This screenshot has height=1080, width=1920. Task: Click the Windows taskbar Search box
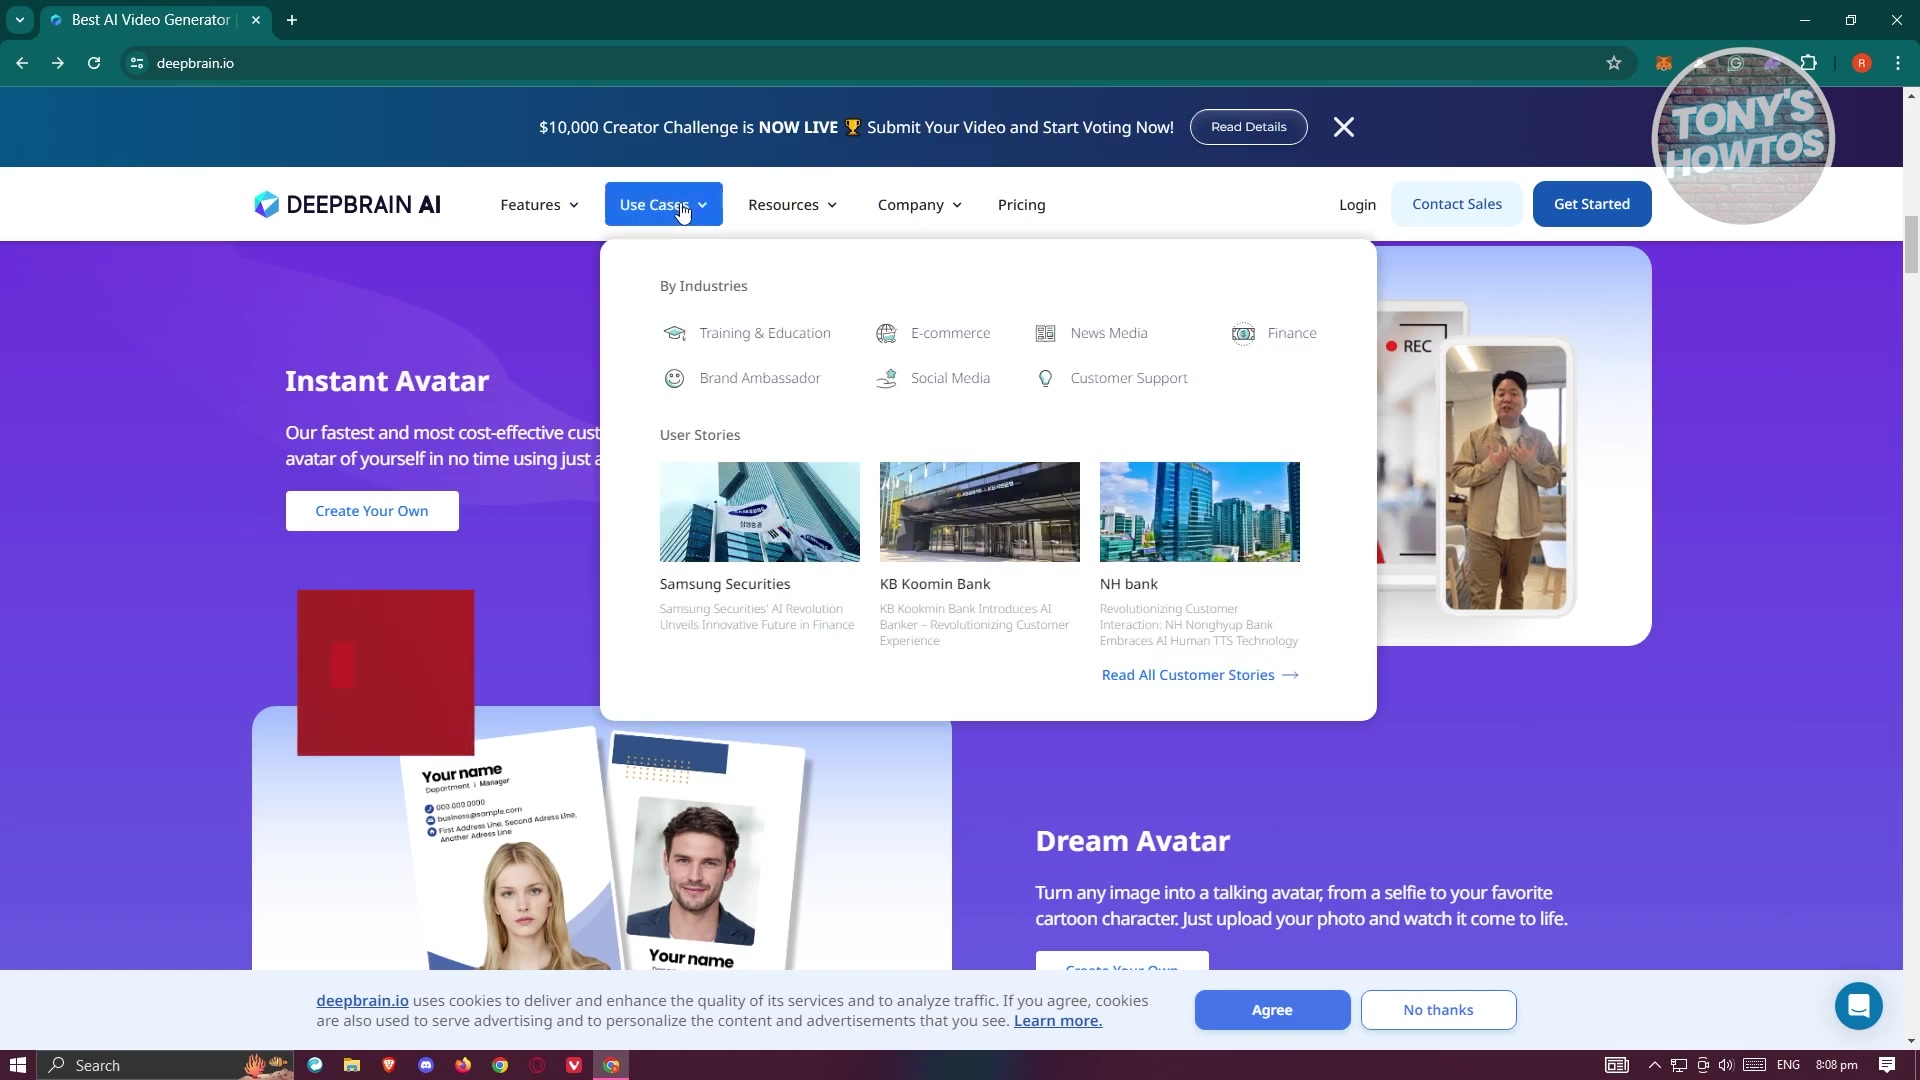pos(166,1065)
